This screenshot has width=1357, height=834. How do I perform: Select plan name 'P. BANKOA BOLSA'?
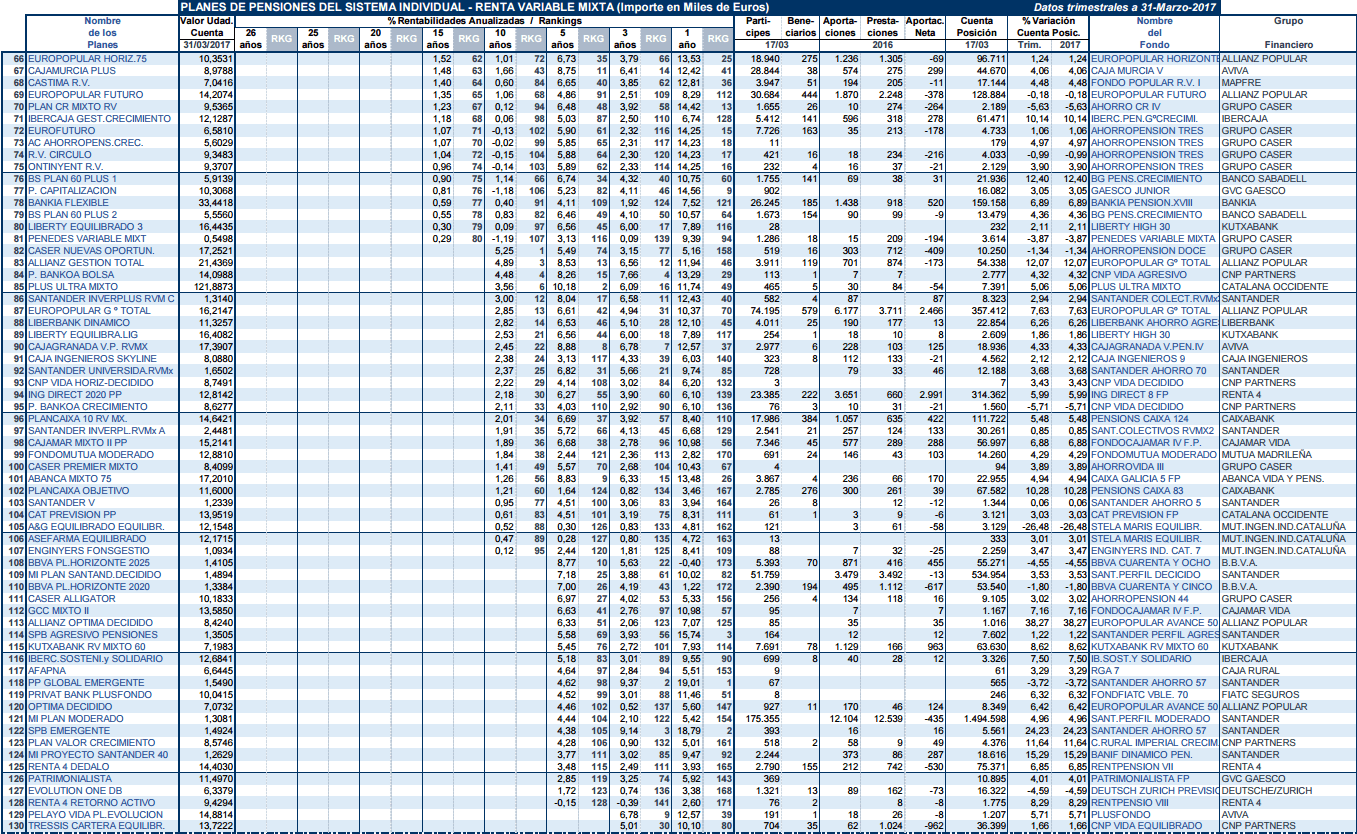click(73, 275)
